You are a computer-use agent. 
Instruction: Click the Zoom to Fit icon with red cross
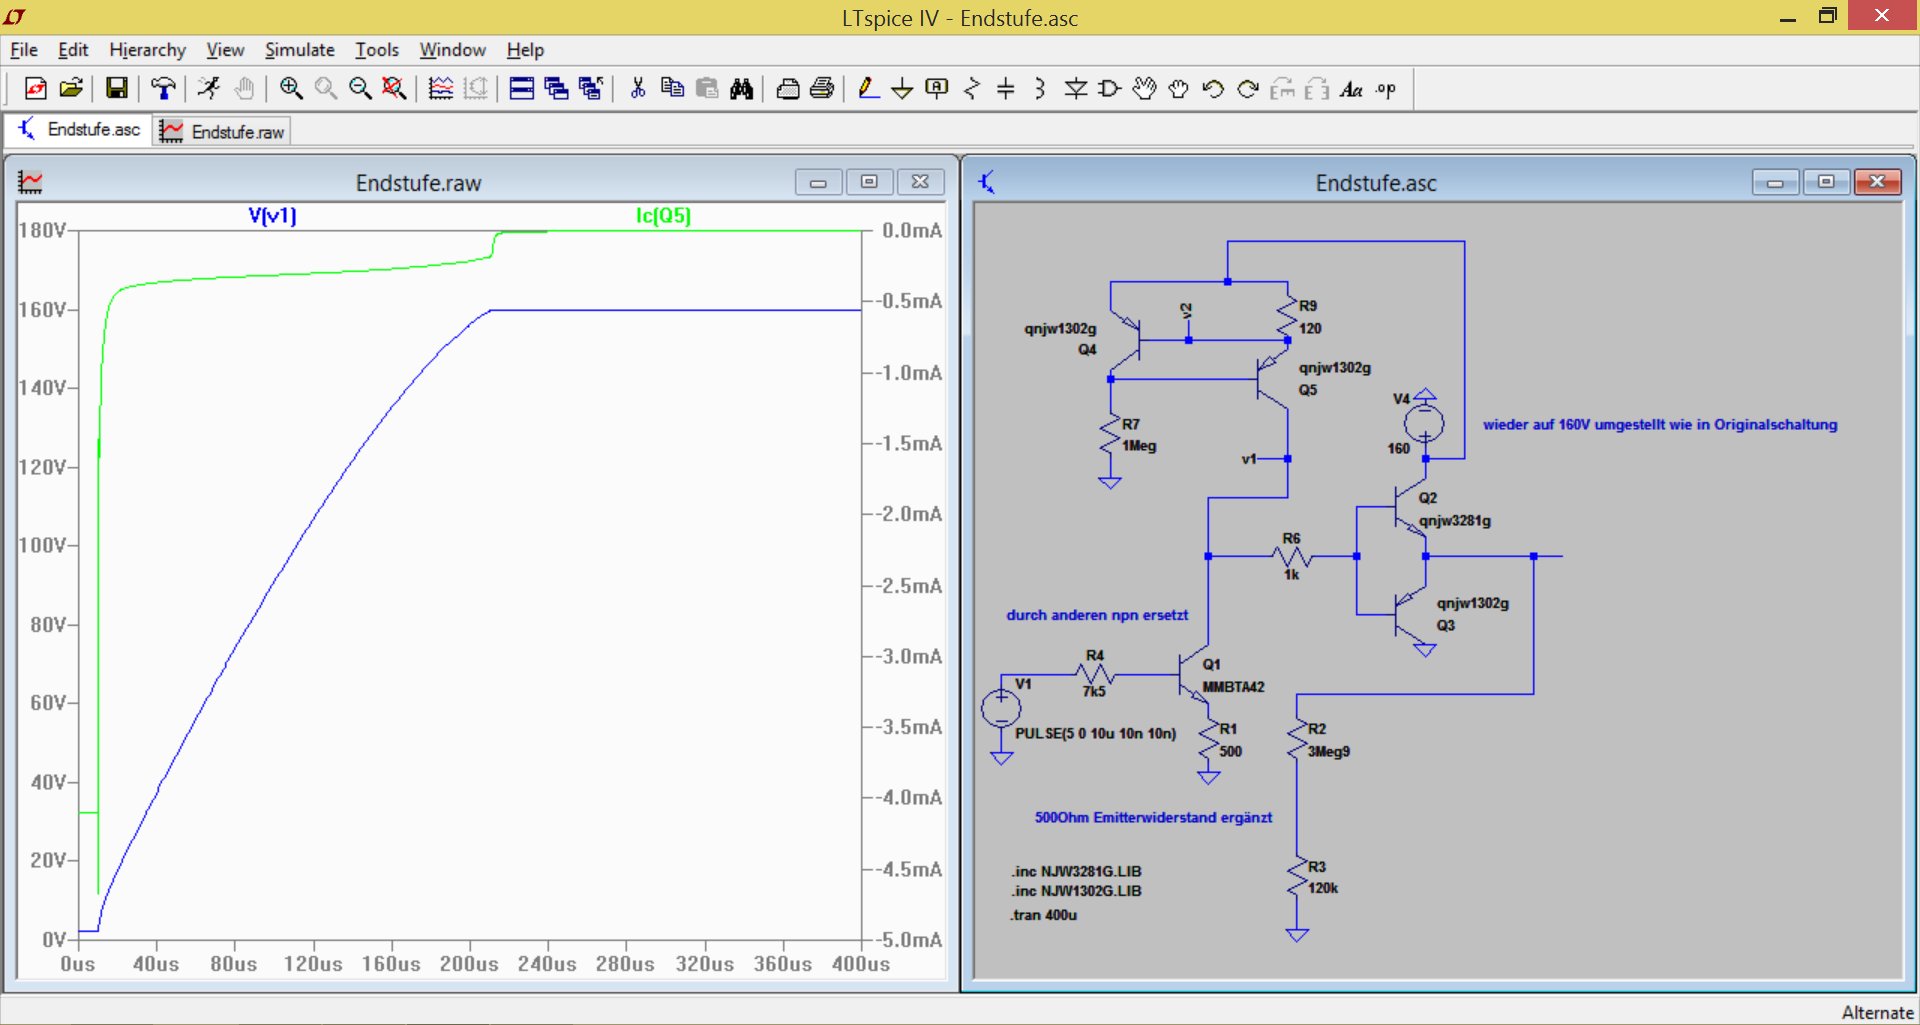click(395, 89)
